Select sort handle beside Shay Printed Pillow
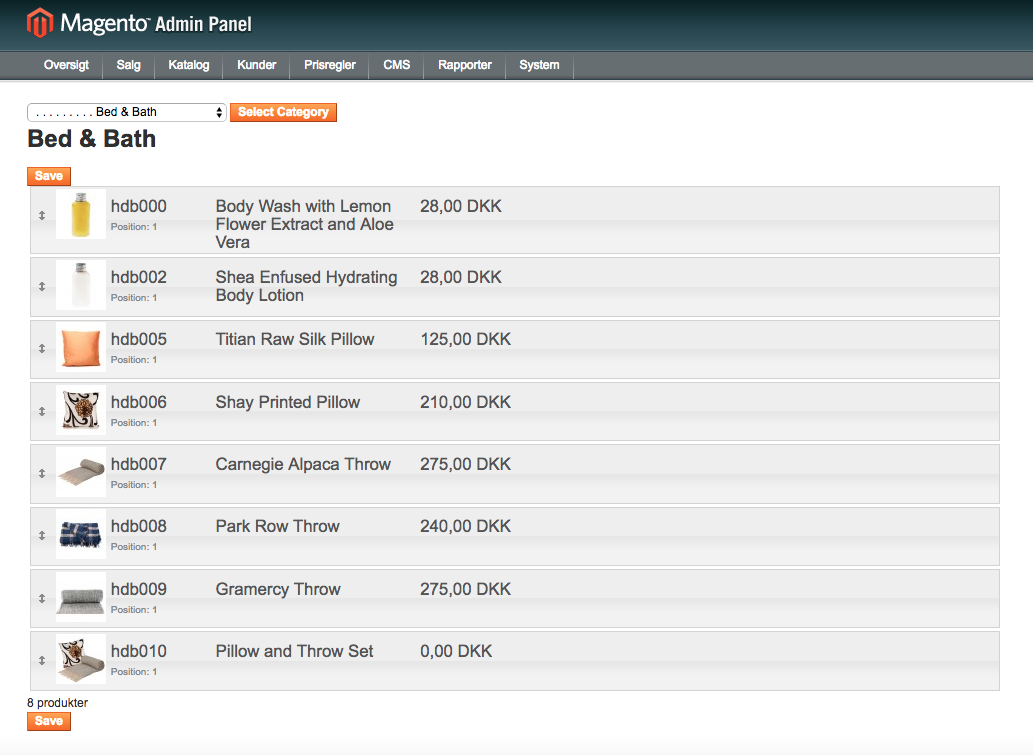The height and width of the screenshot is (755, 1033). coord(42,411)
